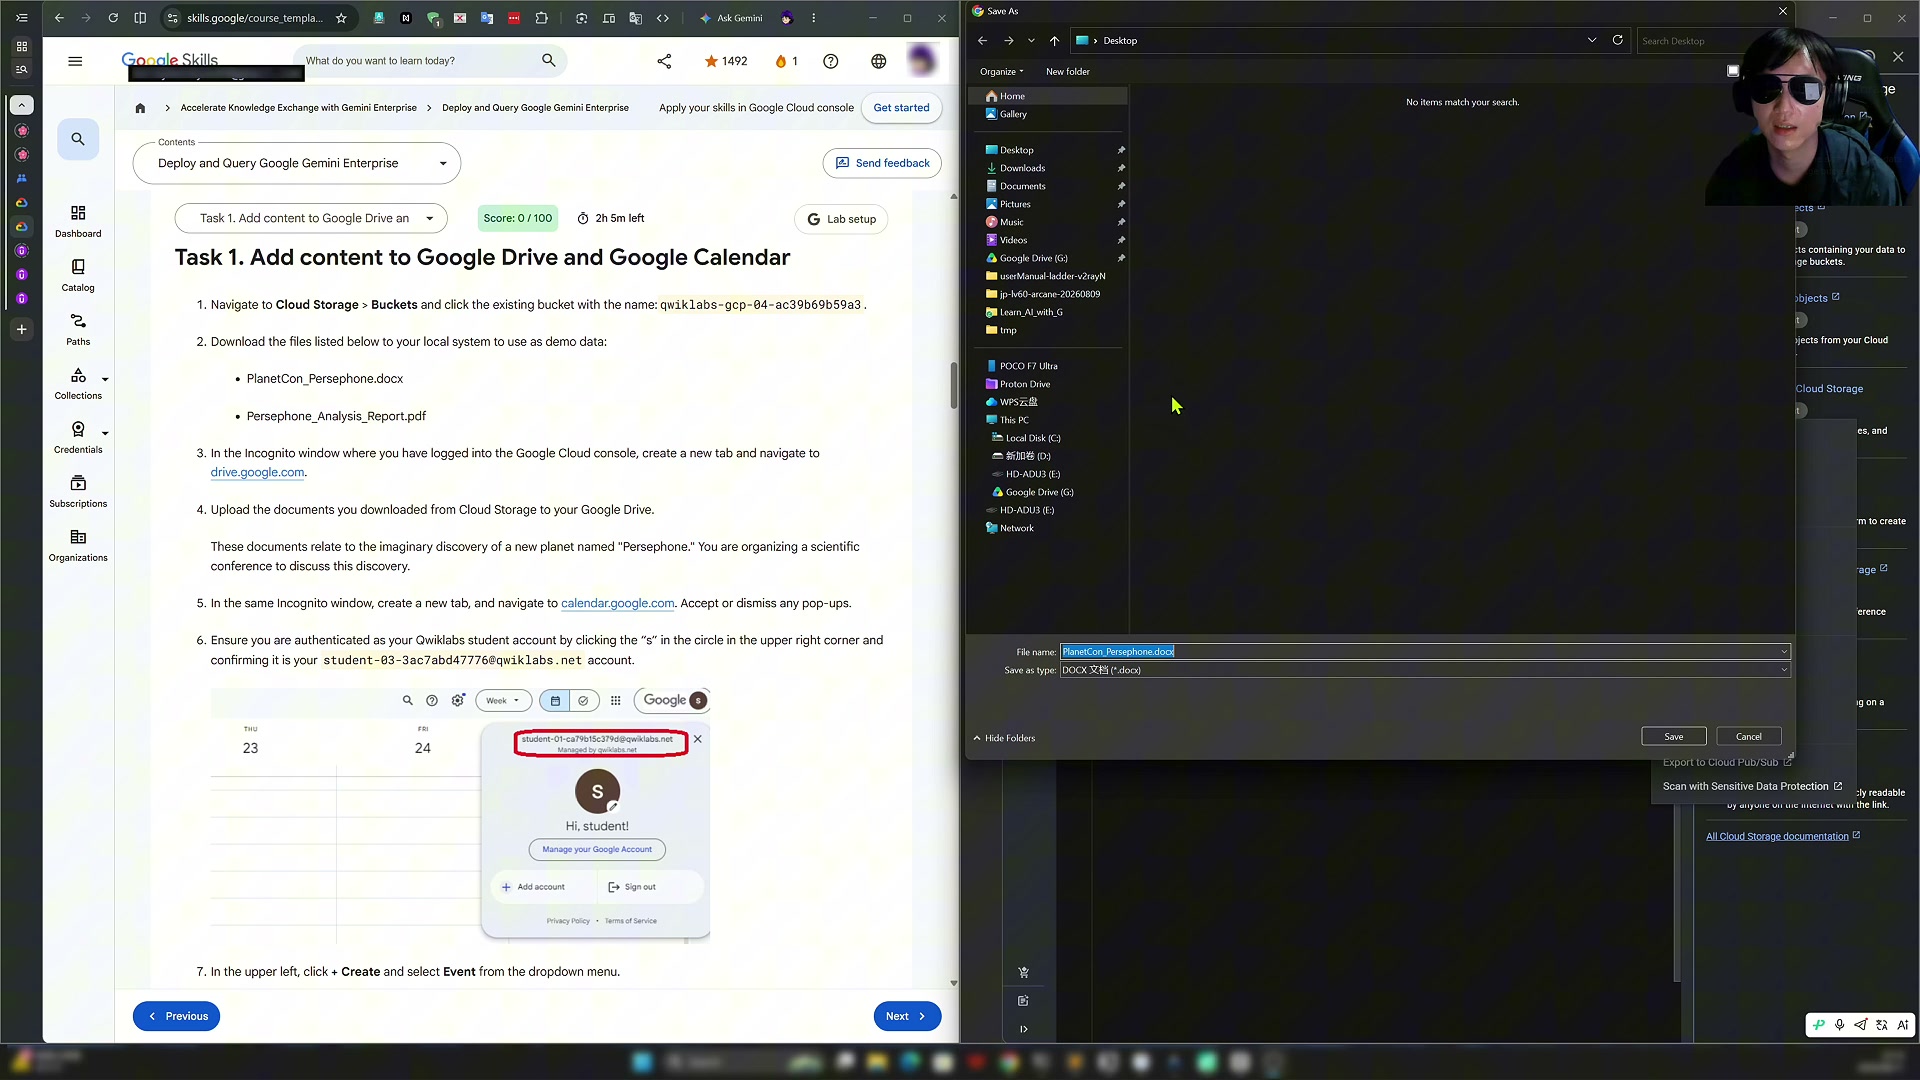Screen dimensions: 1920x1080
Task: Click the Get started button
Action: 901,108
